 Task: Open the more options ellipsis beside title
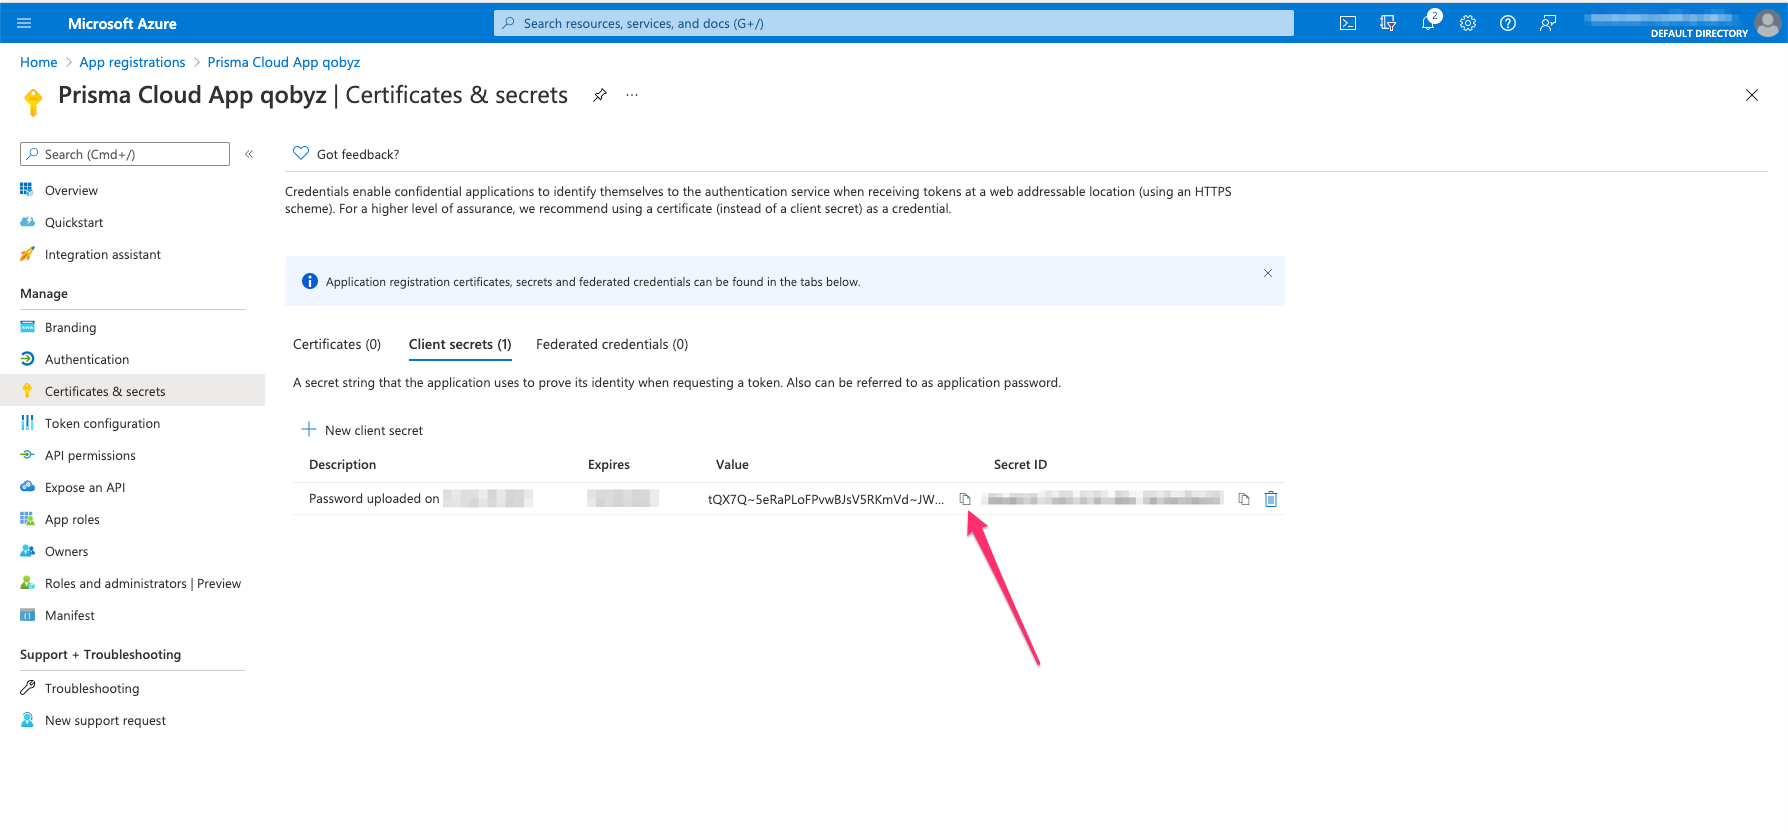pyautogui.click(x=632, y=95)
